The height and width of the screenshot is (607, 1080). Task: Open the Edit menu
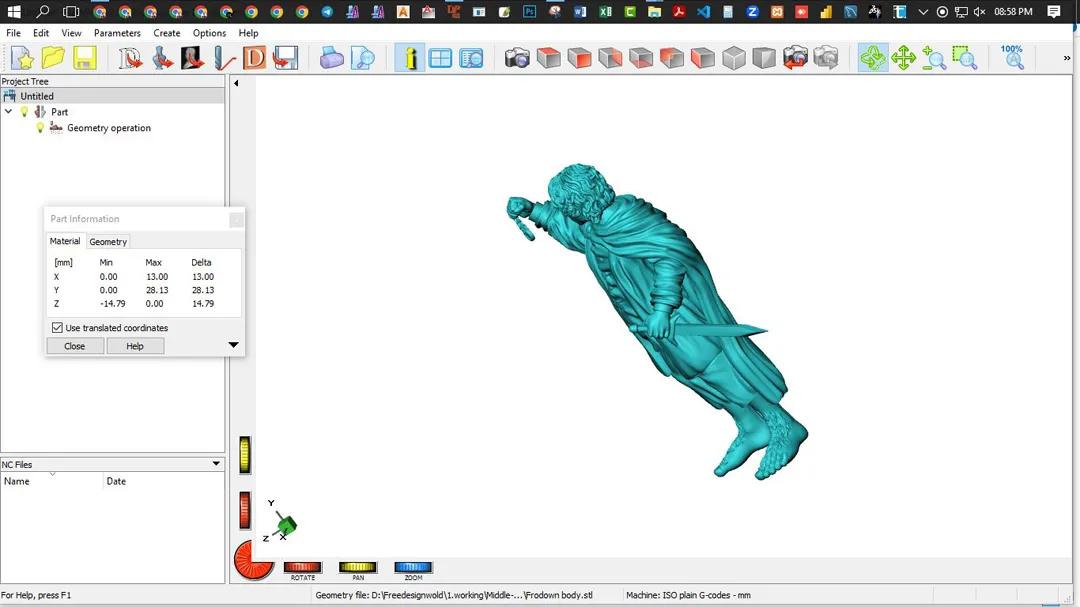pos(41,33)
